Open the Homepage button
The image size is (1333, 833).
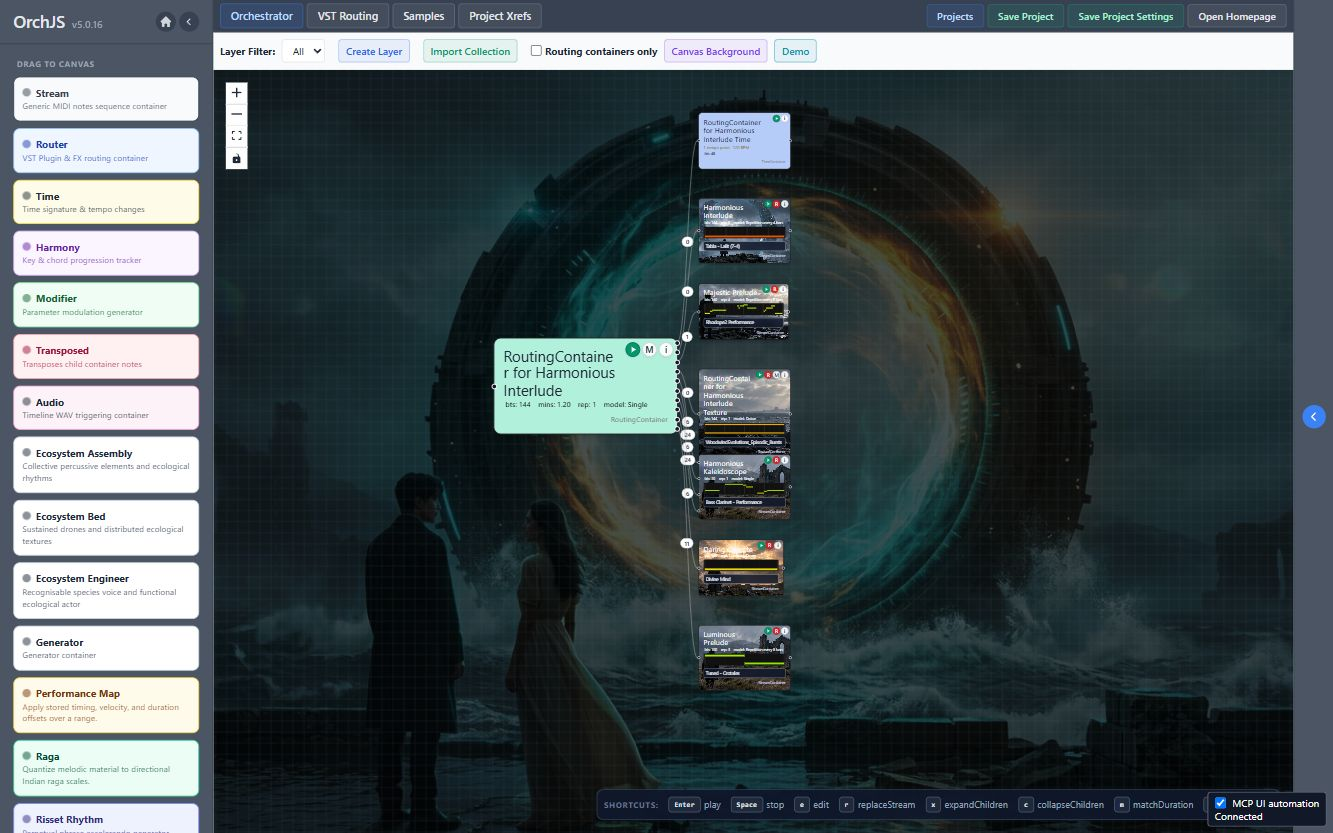click(1237, 16)
